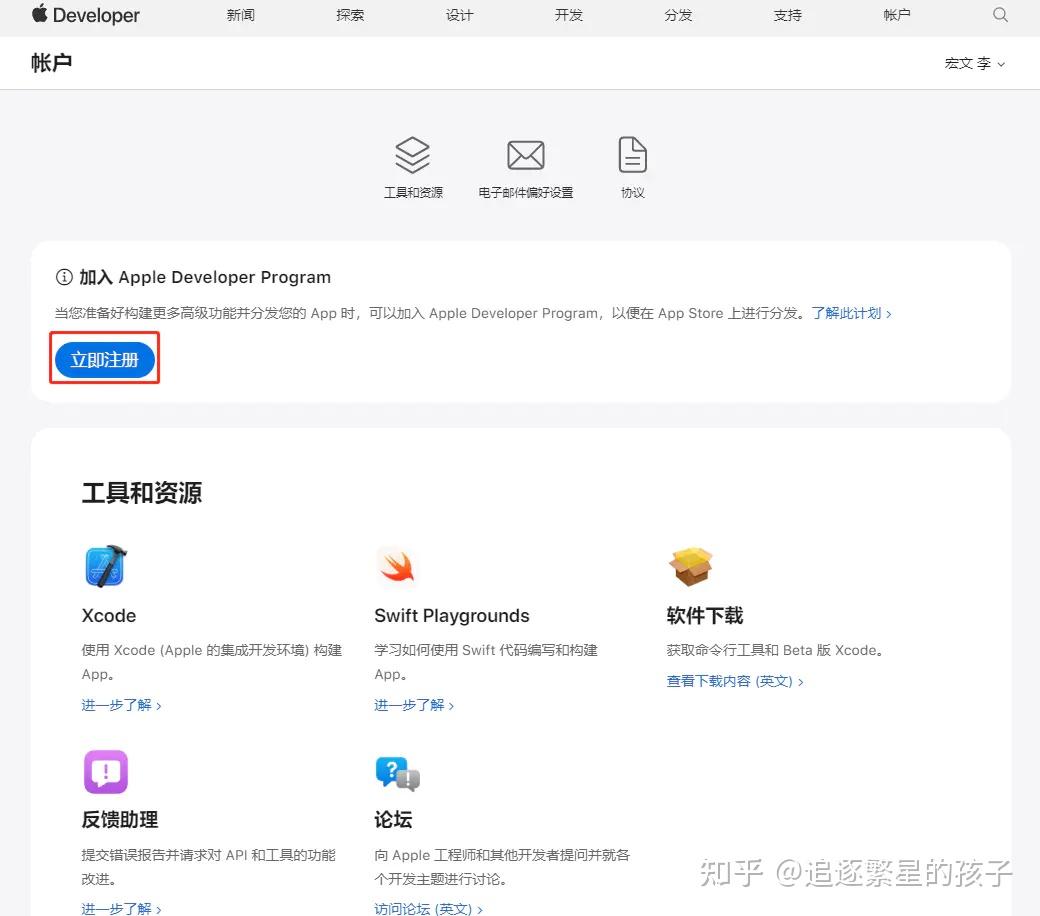Follow the 进一步了解 link under Xcode
1040x916 pixels.
(x=120, y=704)
